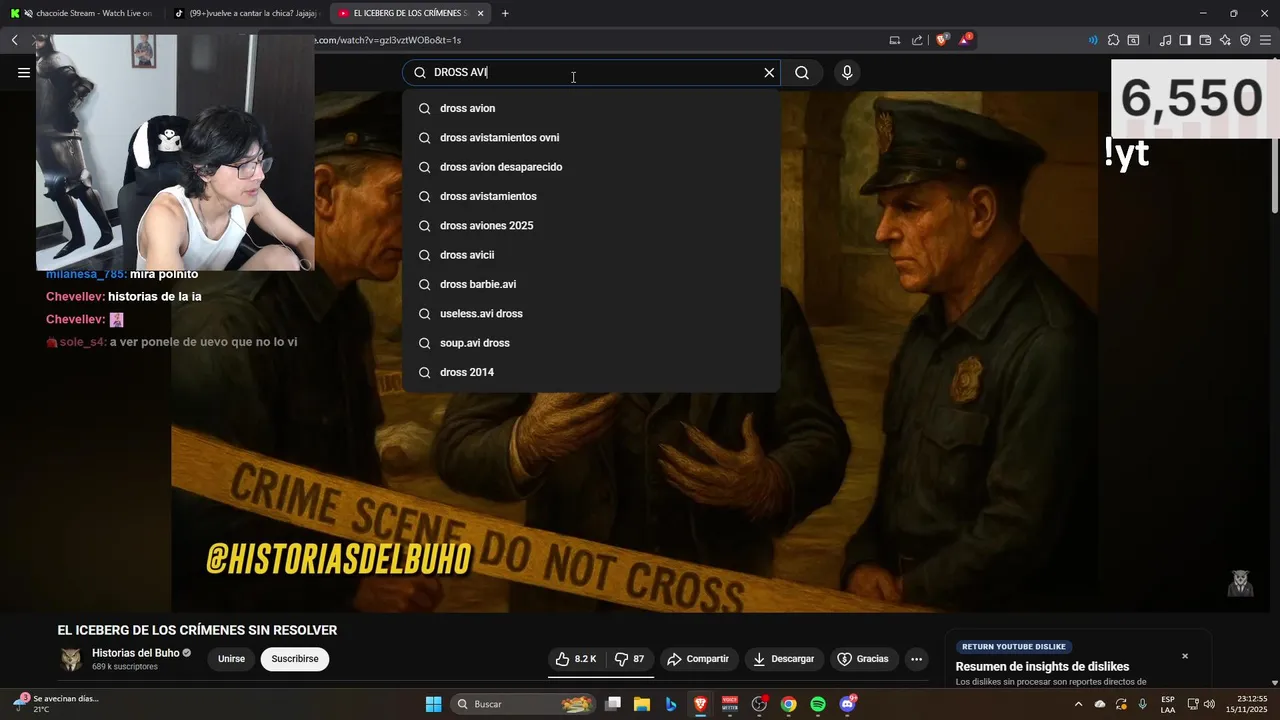1280x720 pixels.
Task: Click inside the DROSS AVI search field
Action: tap(590, 72)
